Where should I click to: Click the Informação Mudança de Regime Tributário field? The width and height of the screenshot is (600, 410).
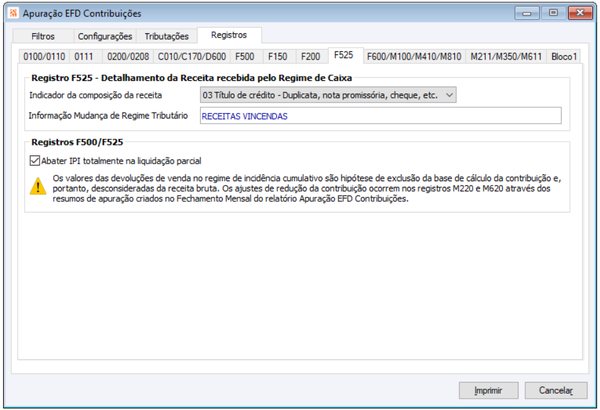coord(381,116)
